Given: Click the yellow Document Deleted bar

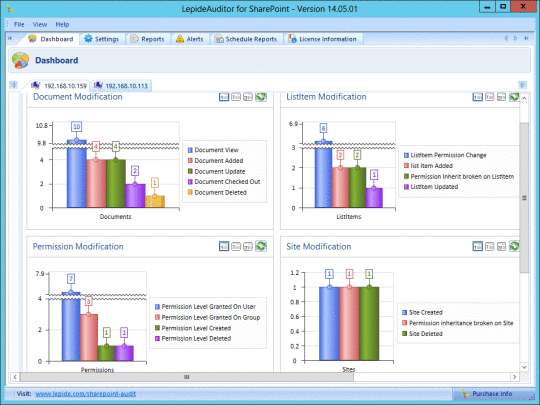Looking at the screenshot, I should pos(155,201).
